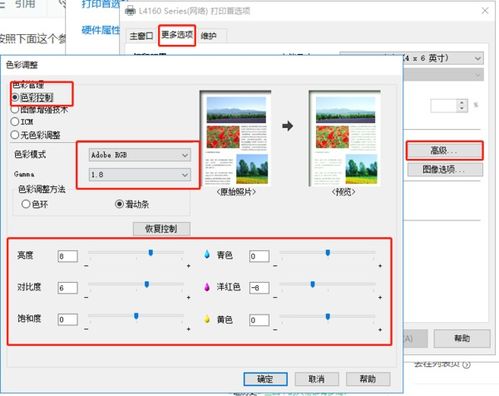The image size is (499, 396).
Task: Click the printer icon in title bar
Action: [x=130, y=11]
